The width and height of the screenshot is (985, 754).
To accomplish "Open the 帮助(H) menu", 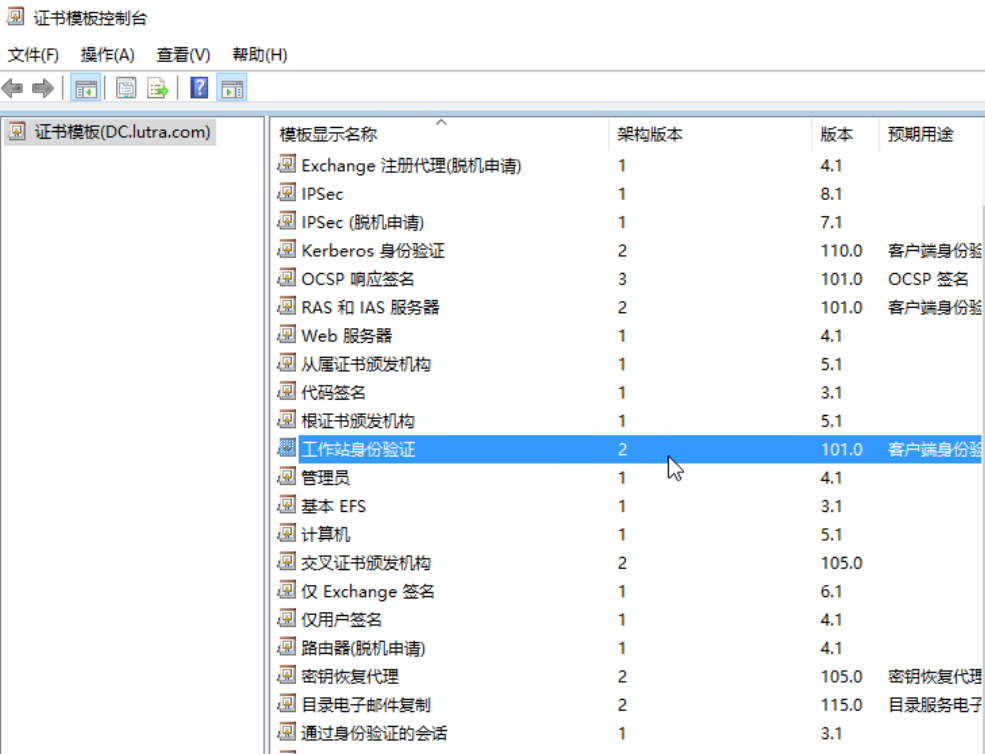I will [259, 55].
